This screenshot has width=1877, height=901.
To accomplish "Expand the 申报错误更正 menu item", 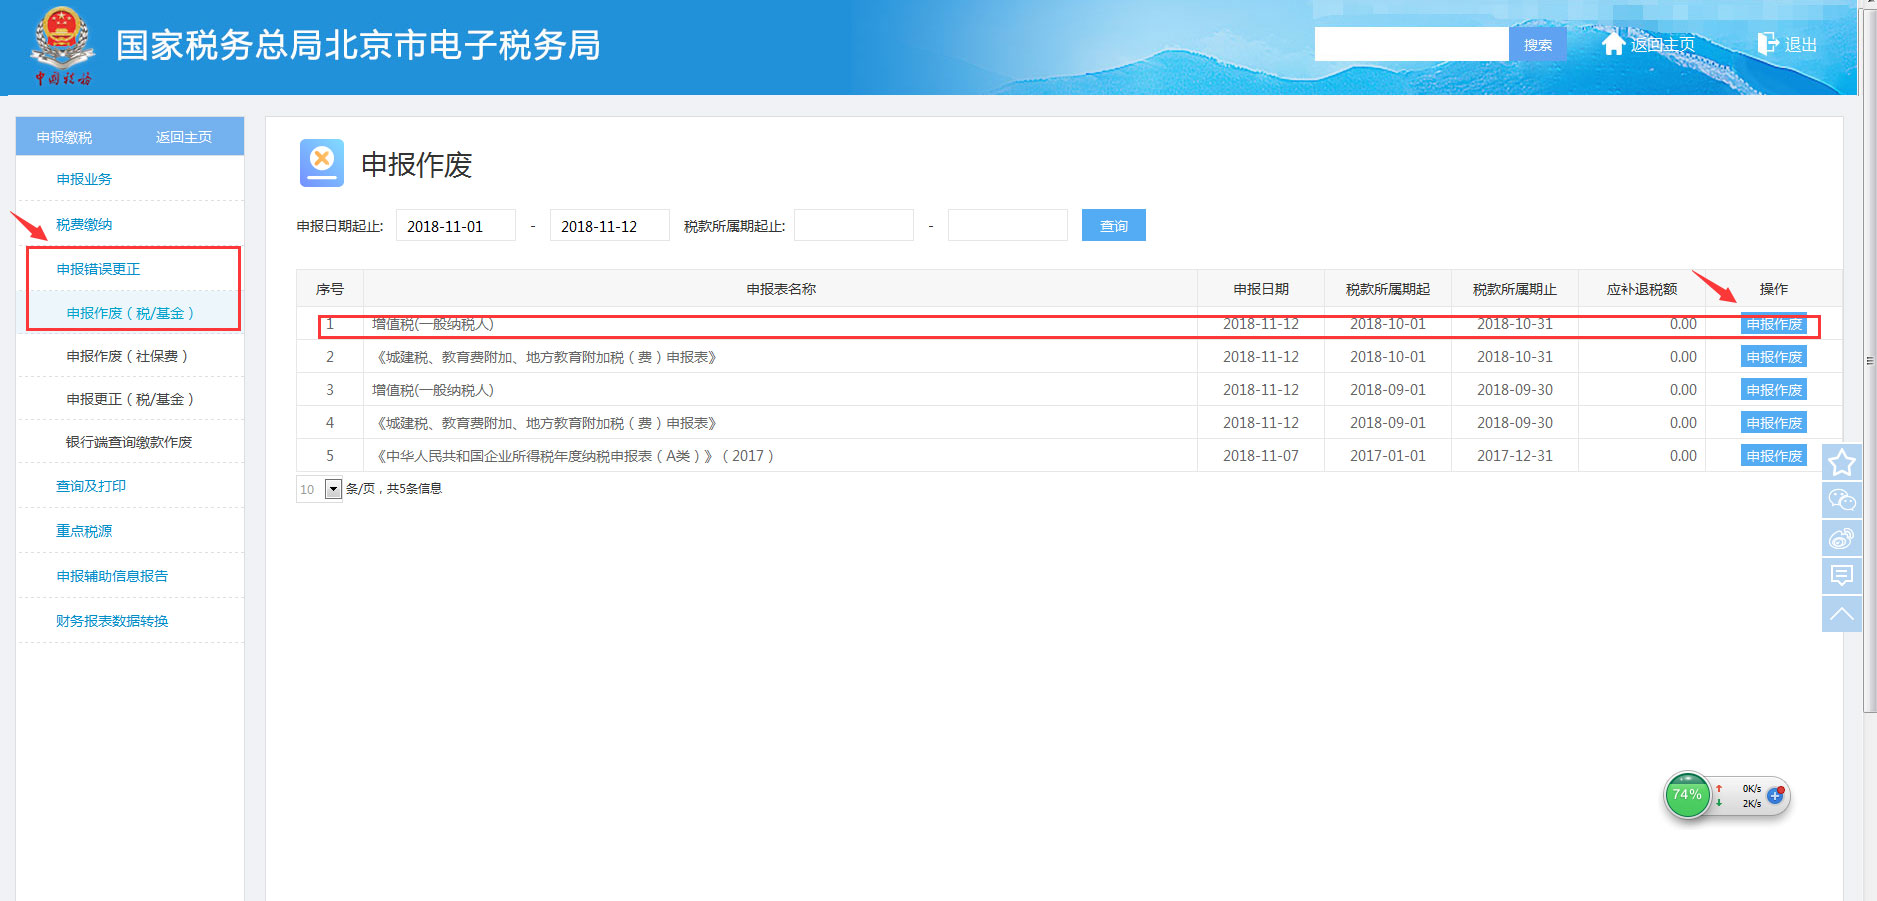I will tap(98, 269).
